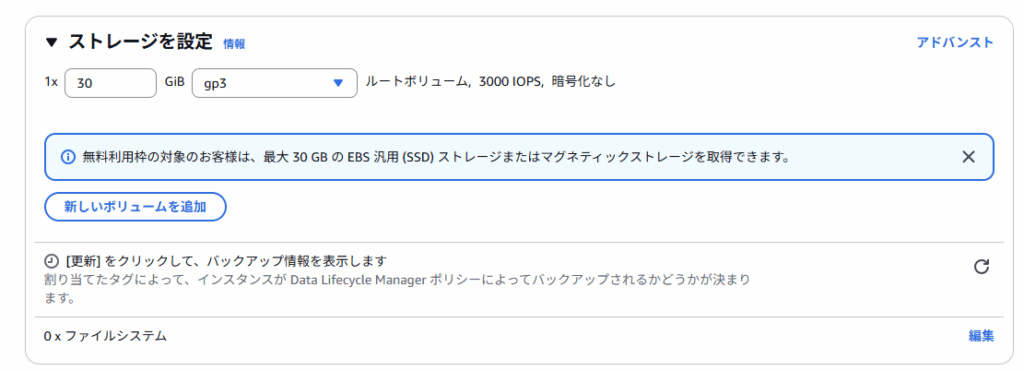Dismiss the free tier storage notice
Screen dimensions: 1024x371
pos(968,157)
